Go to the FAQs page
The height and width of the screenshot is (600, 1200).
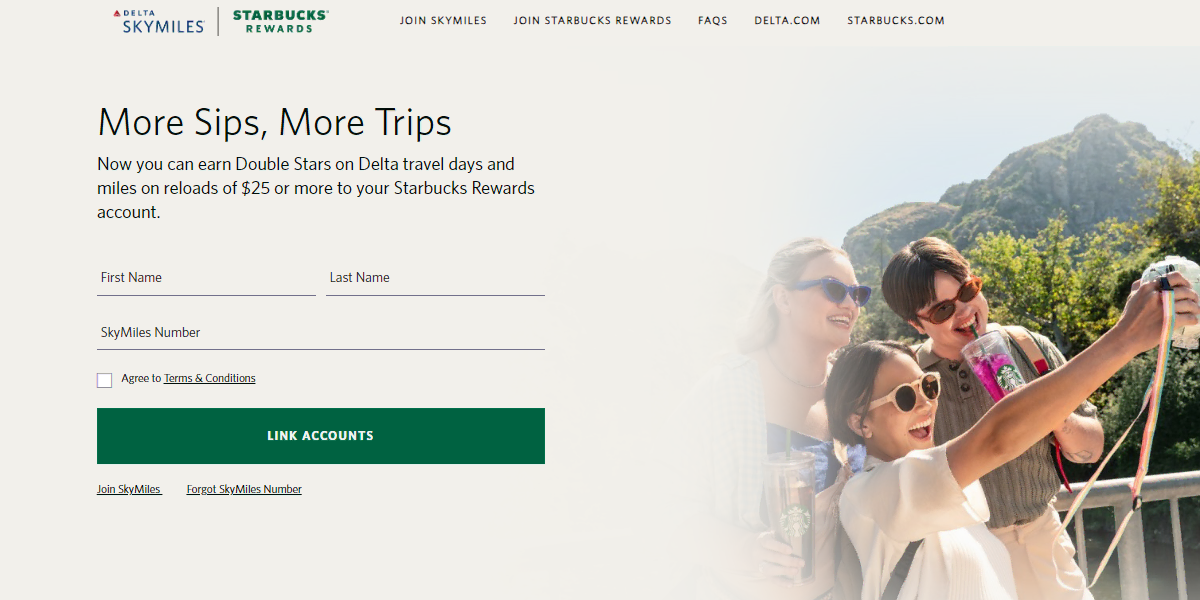(x=713, y=20)
